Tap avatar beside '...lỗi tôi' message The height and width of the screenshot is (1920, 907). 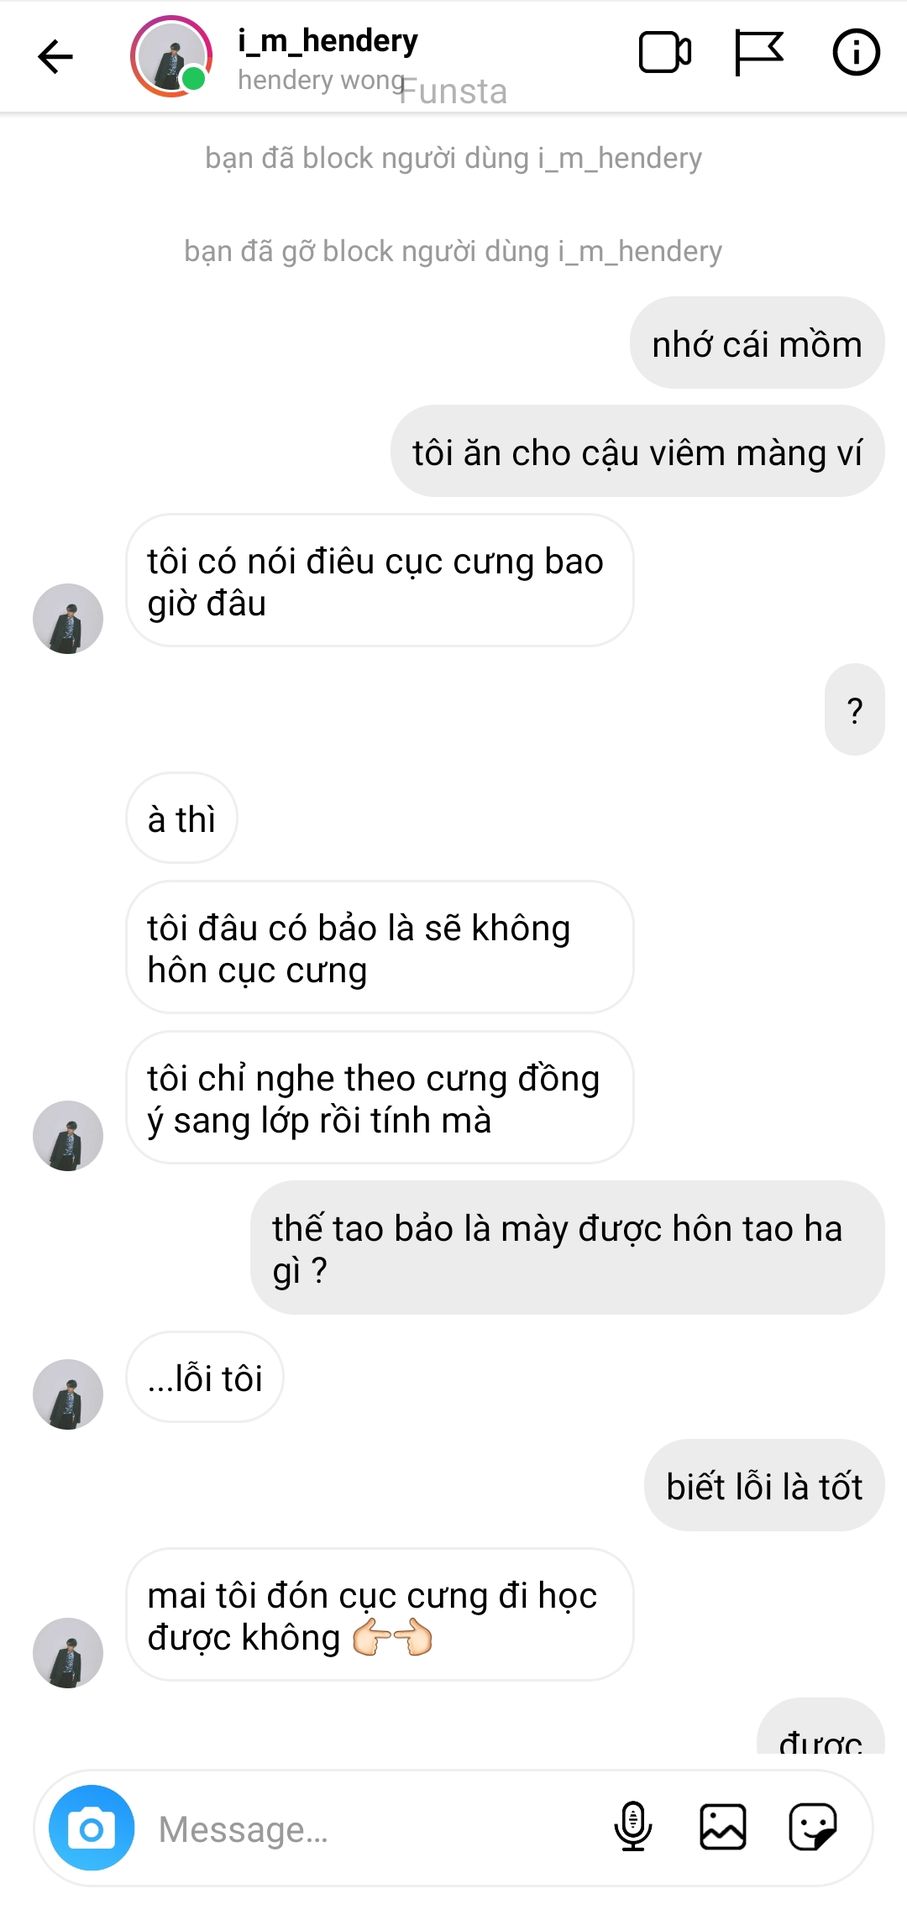(68, 1394)
